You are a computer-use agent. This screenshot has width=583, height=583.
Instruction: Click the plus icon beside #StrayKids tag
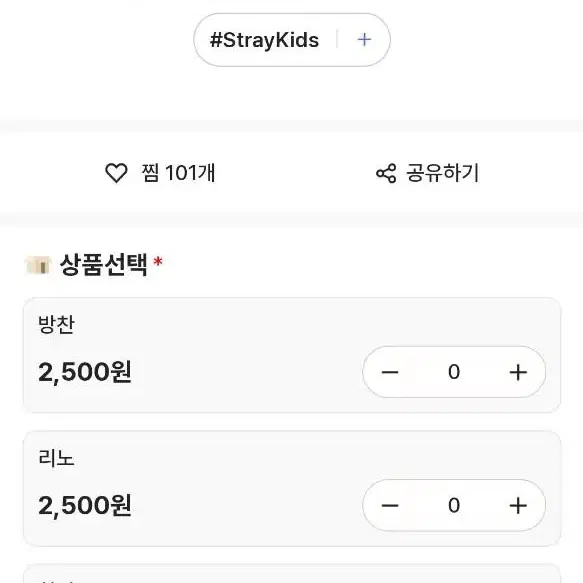[x=364, y=39]
